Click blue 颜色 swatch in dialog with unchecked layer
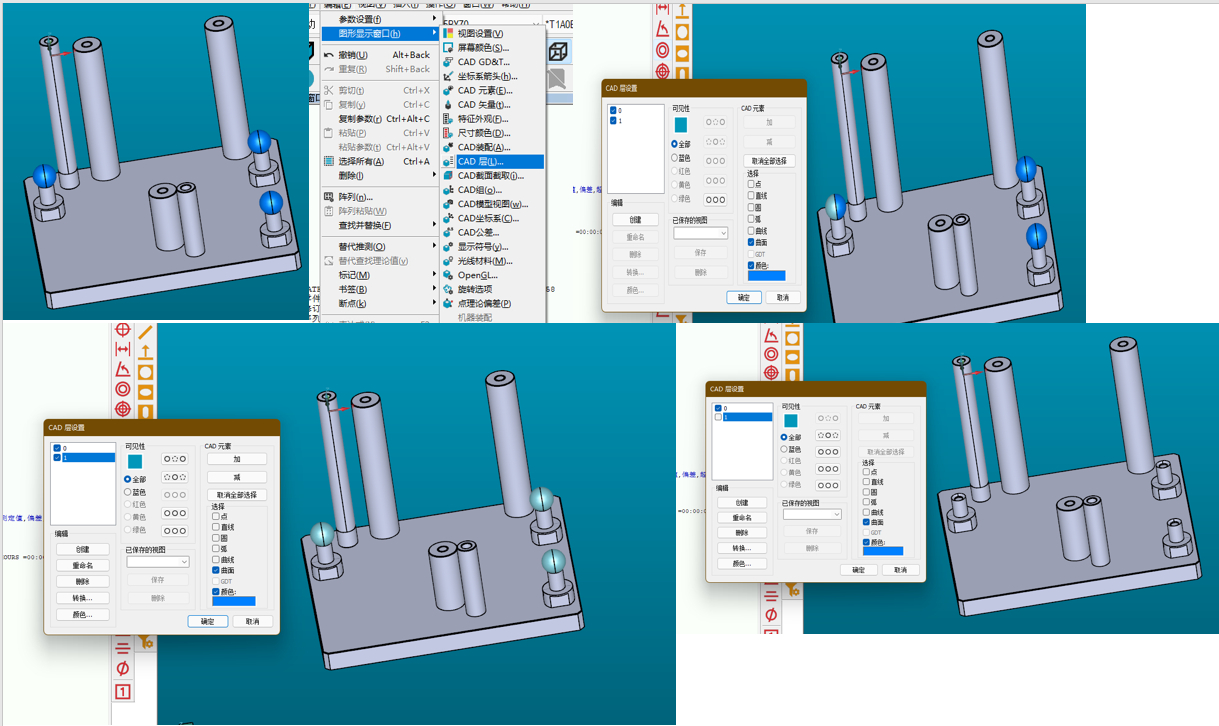This screenshot has height=726, width=1219. click(x=882, y=551)
